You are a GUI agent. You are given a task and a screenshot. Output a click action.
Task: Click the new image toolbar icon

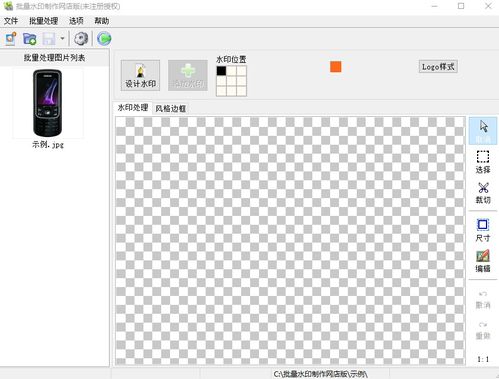[11, 39]
